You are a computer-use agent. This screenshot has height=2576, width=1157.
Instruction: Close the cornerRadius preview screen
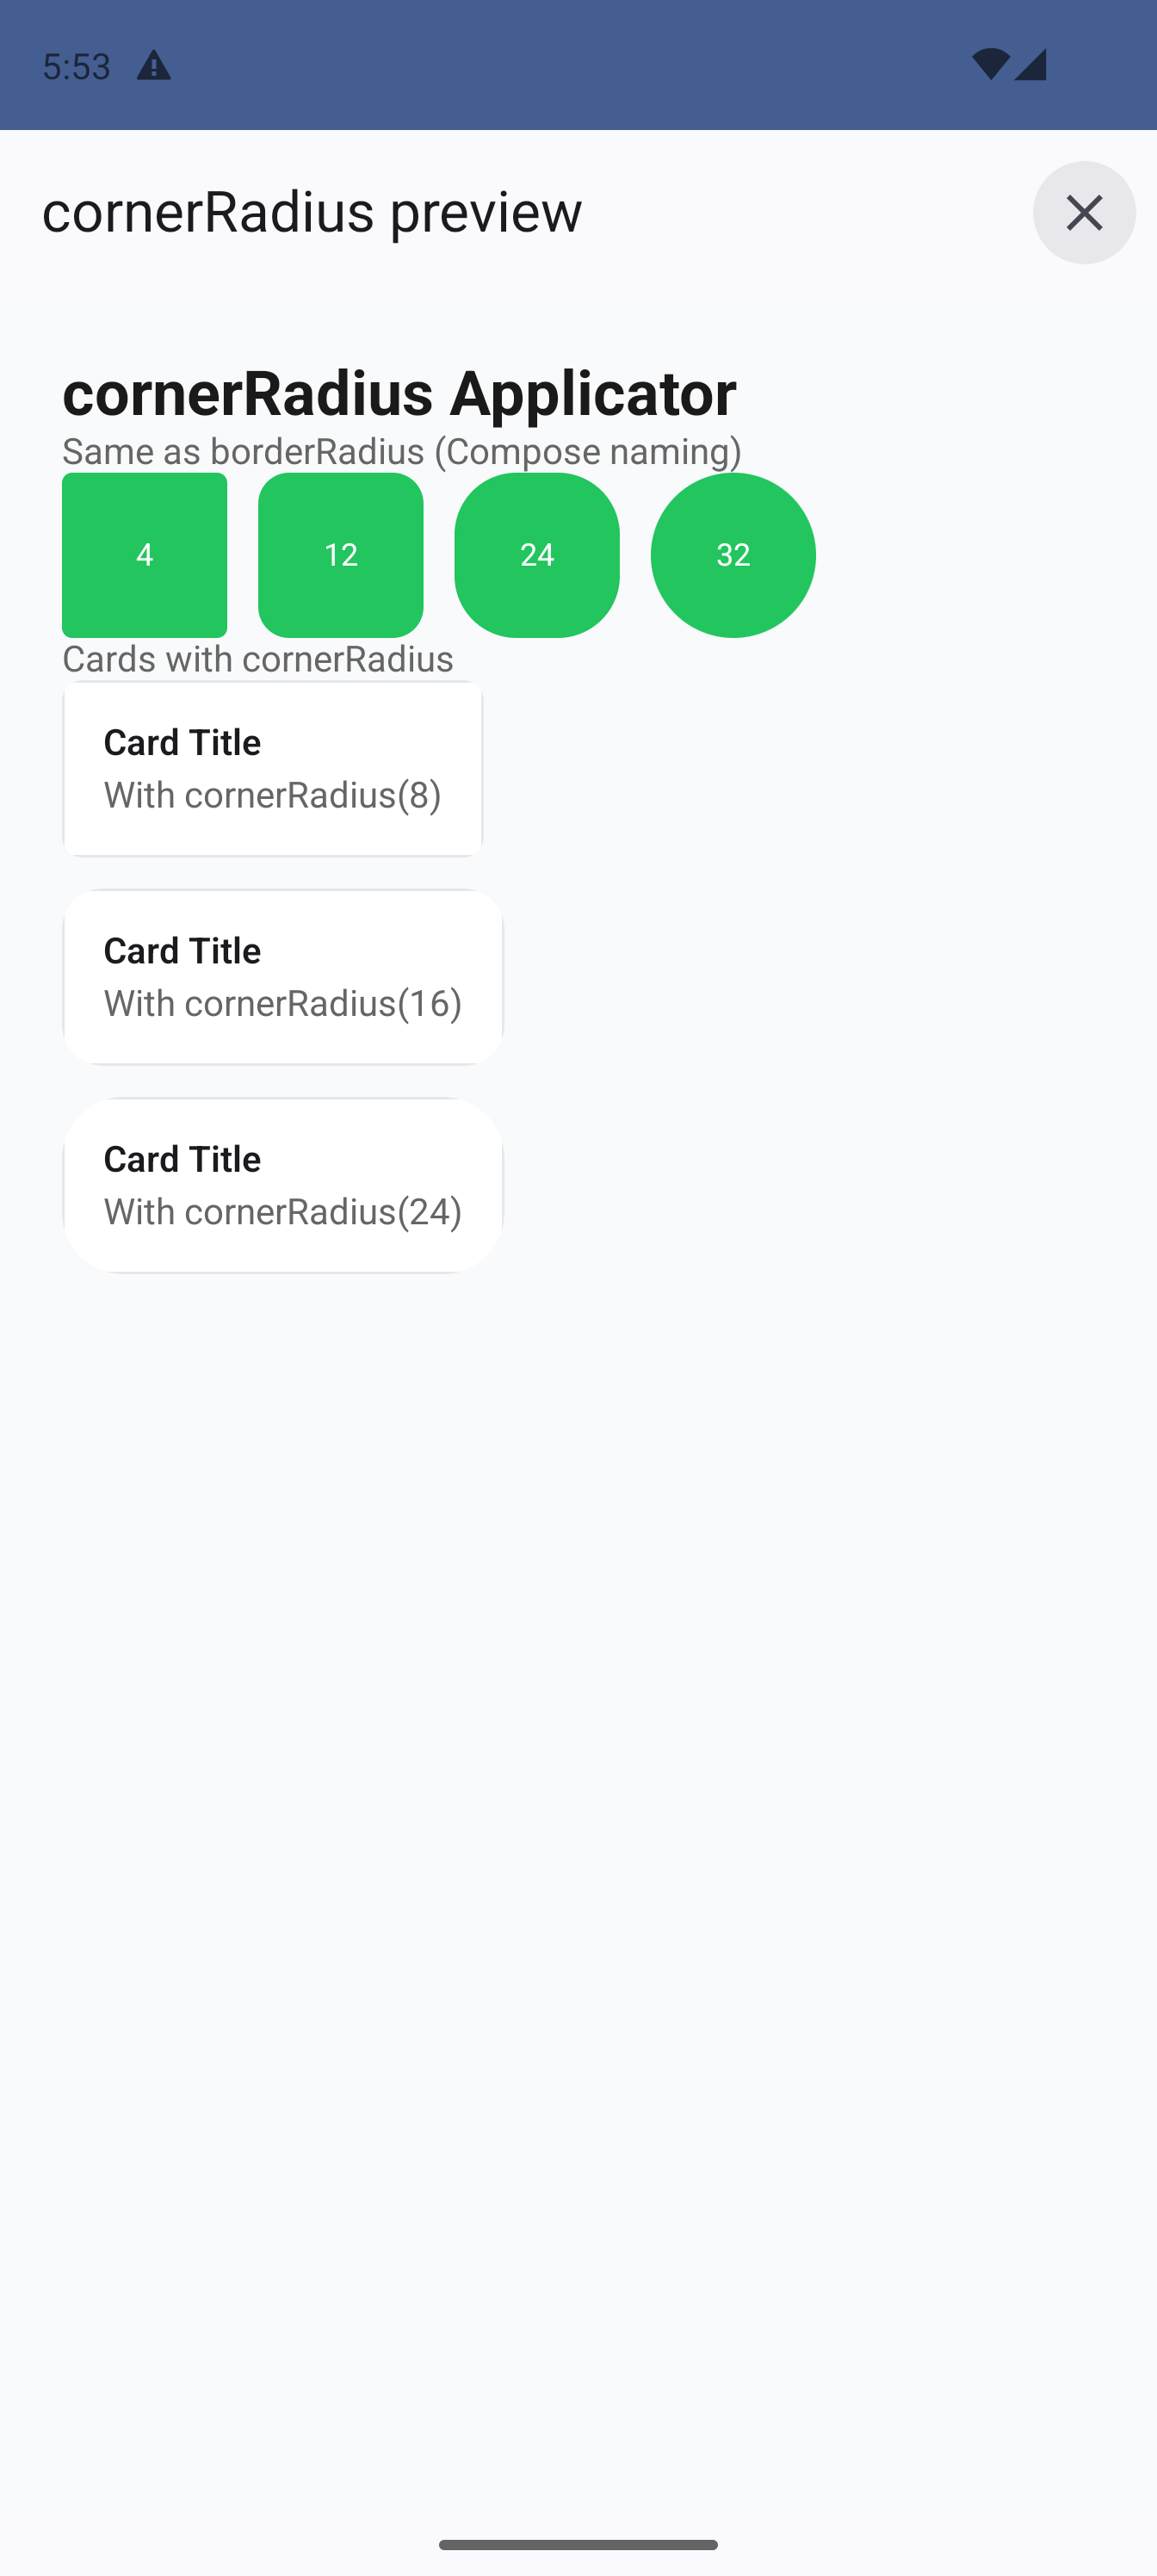1083,212
